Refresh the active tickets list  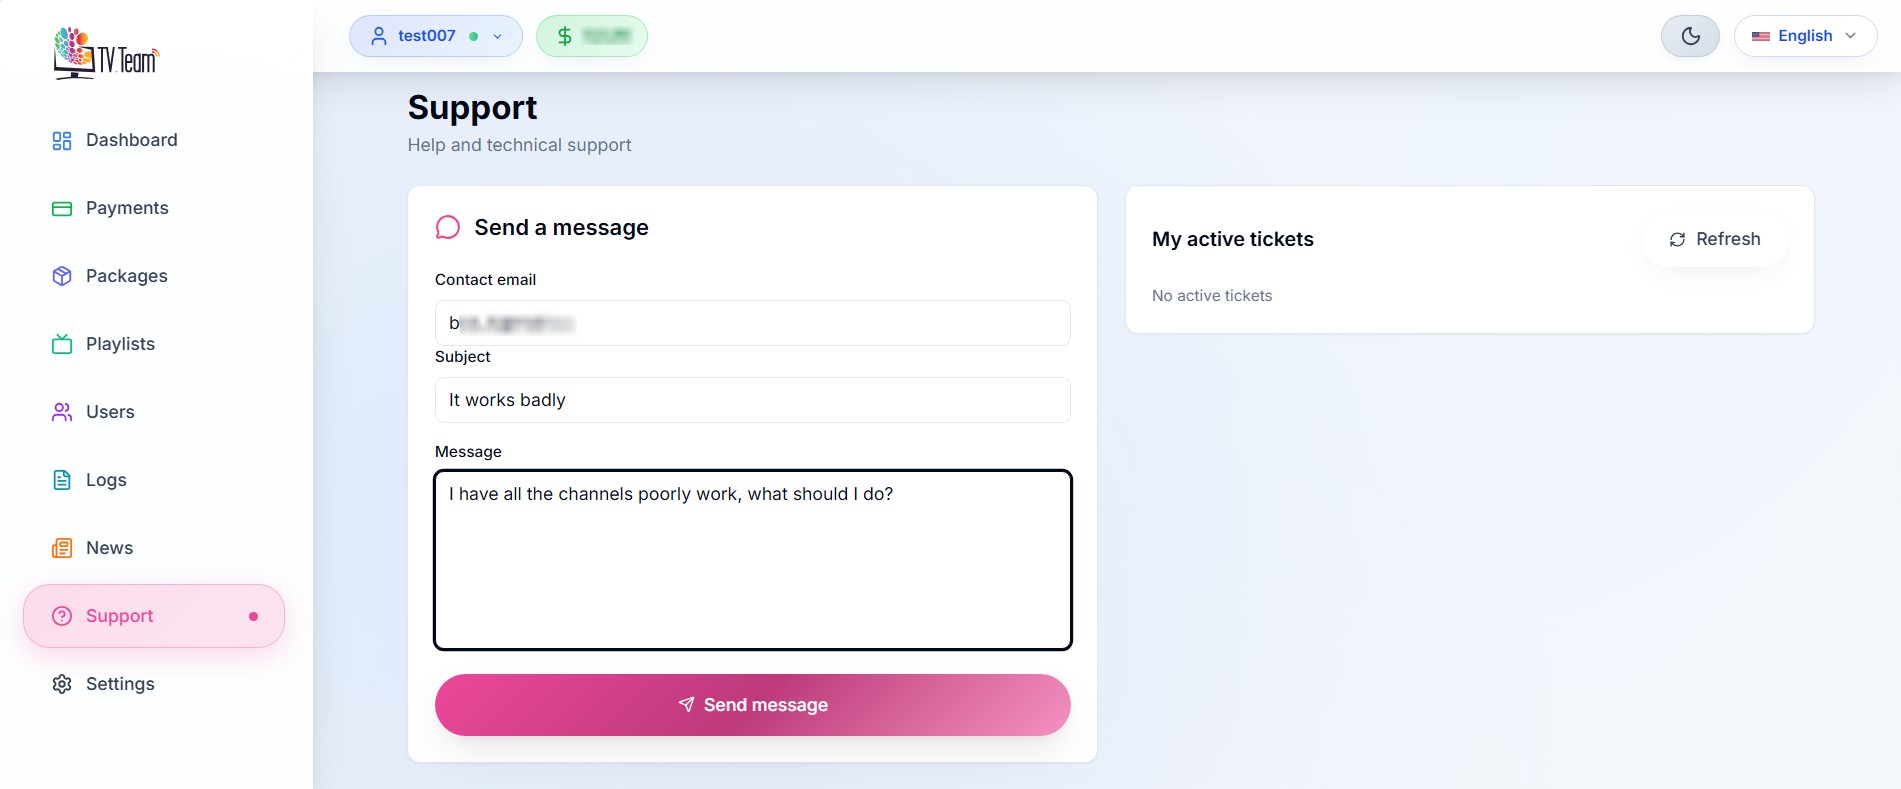1714,239
